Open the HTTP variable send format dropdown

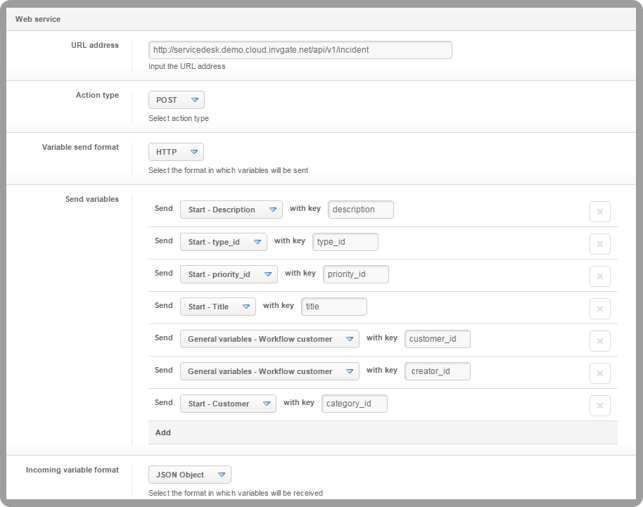[176, 152]
